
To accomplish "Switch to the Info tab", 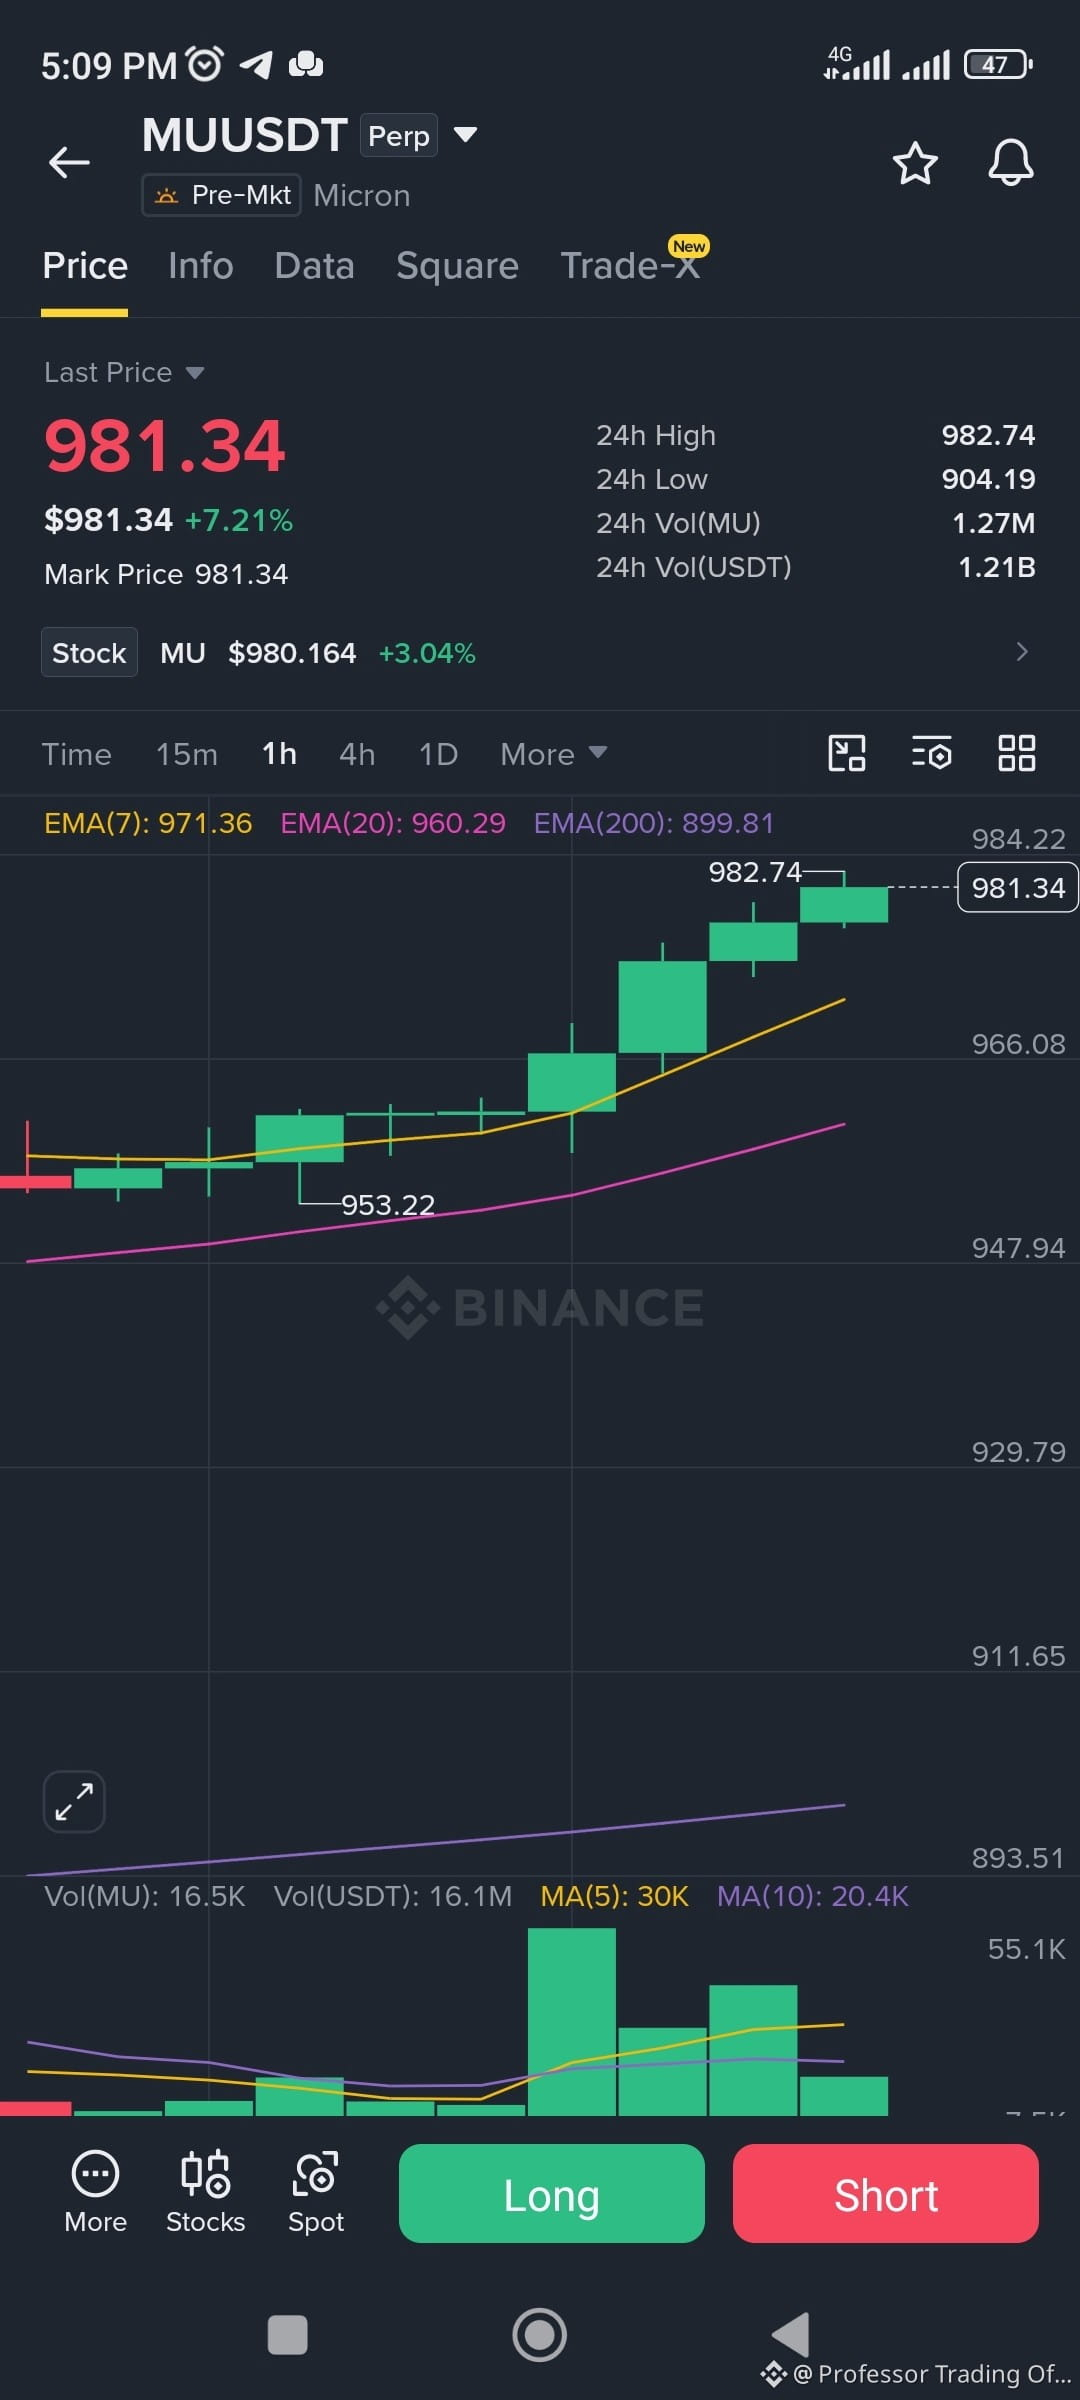I will (x=201, y=266).
